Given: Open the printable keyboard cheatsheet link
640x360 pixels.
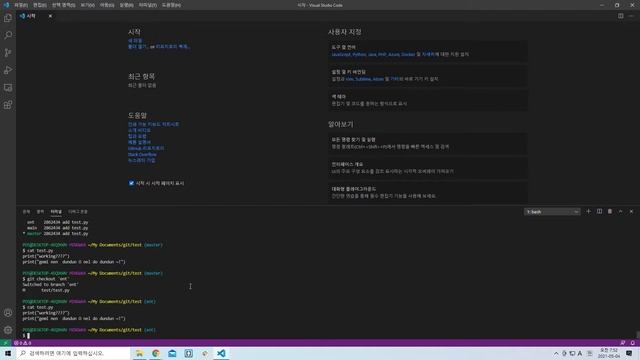Looking at the screenshot, I should [153, 124].
